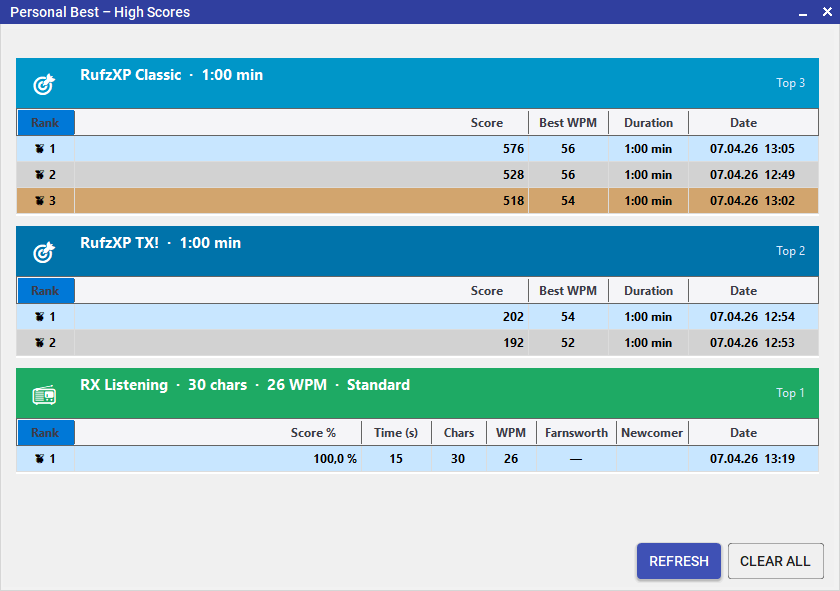The height and width of the screenshot is (591, 840).
Task: Click the Personal Best – High Scores title
Action: (100, 12)
